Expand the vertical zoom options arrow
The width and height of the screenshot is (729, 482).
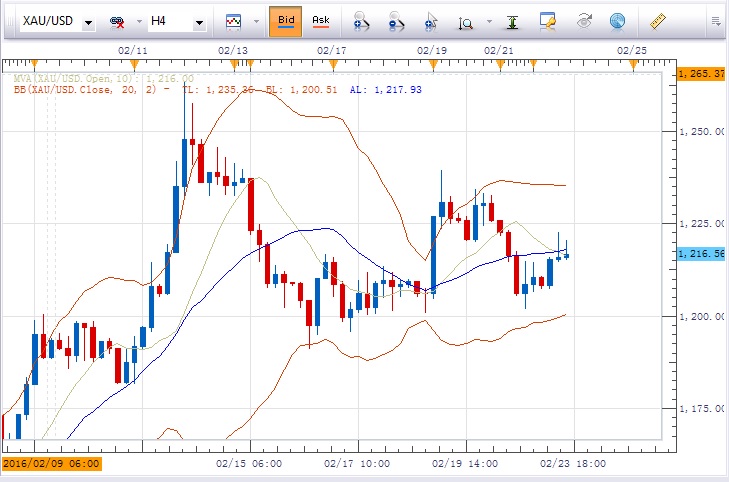point(489,21)
